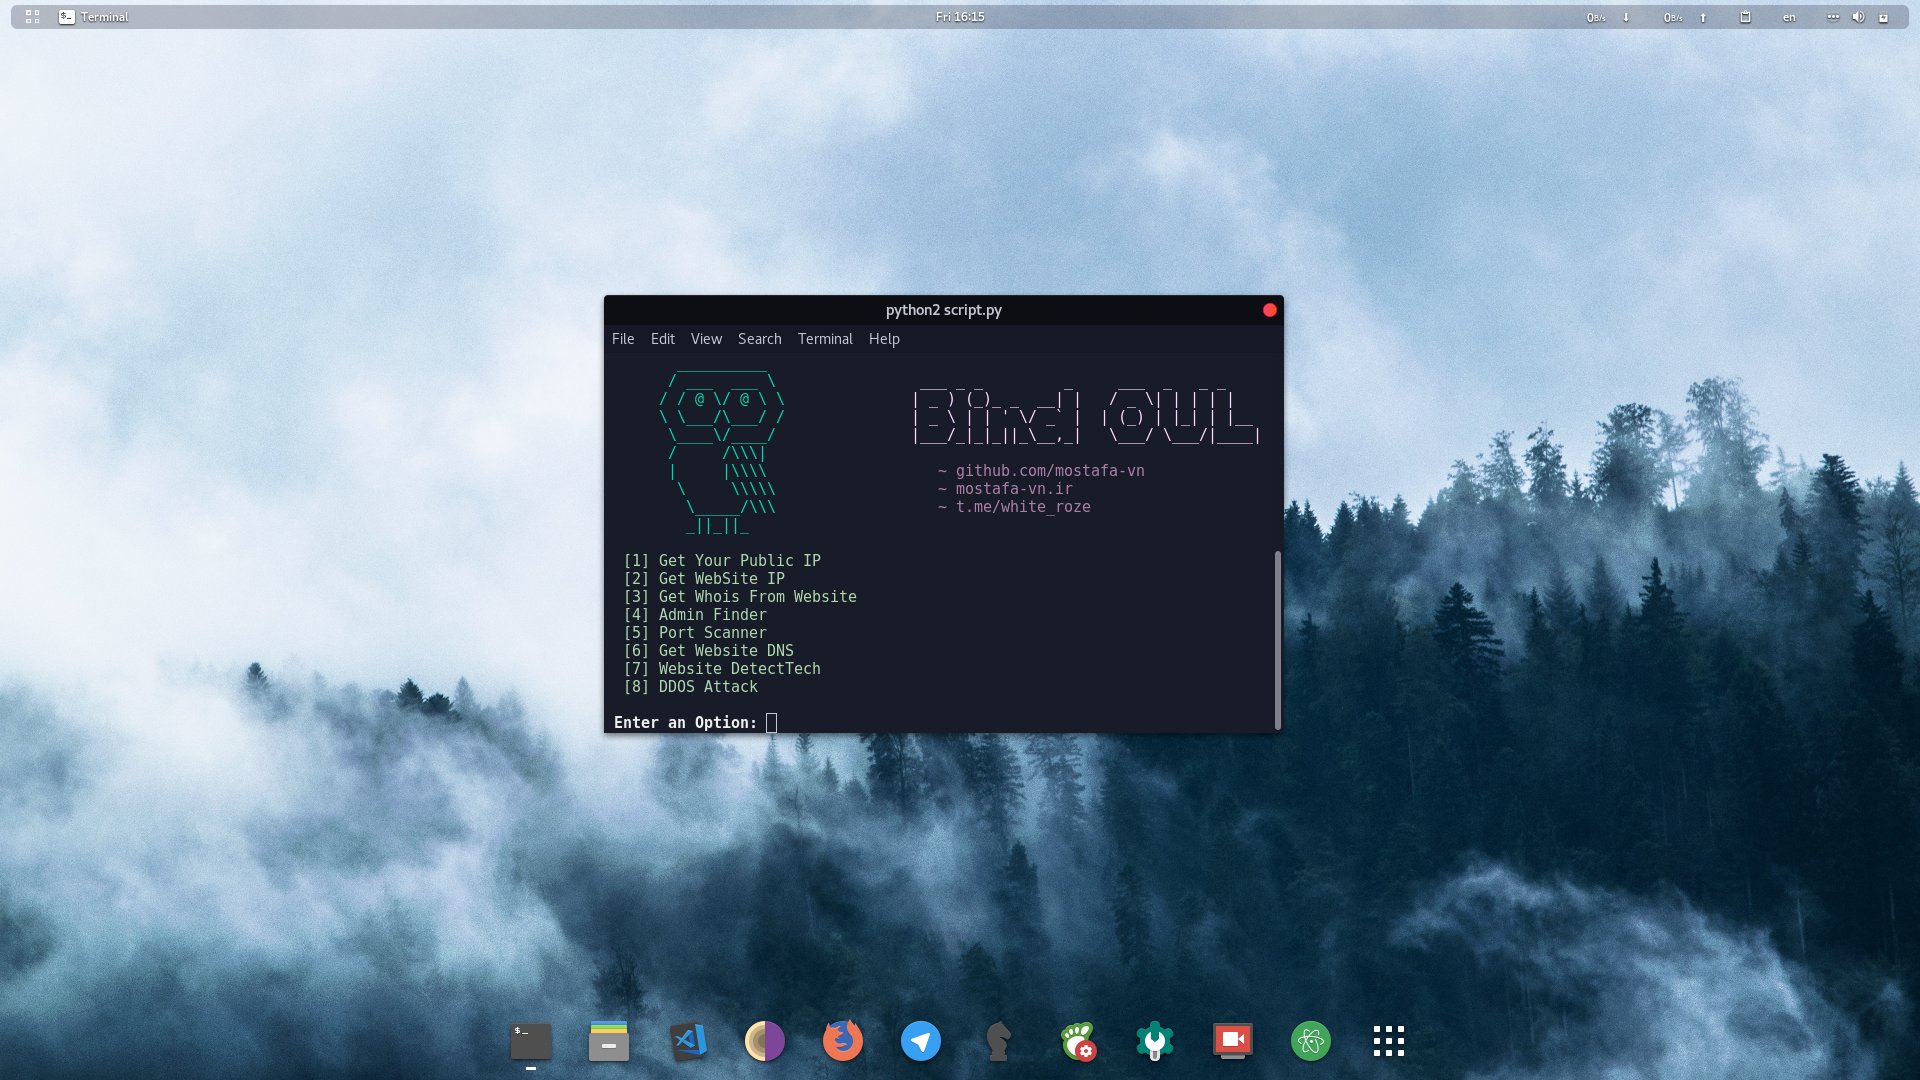Open the 'en' keyboard layout selector
Viewport: 1920px width, 1080px height.
coord(1789,17)
